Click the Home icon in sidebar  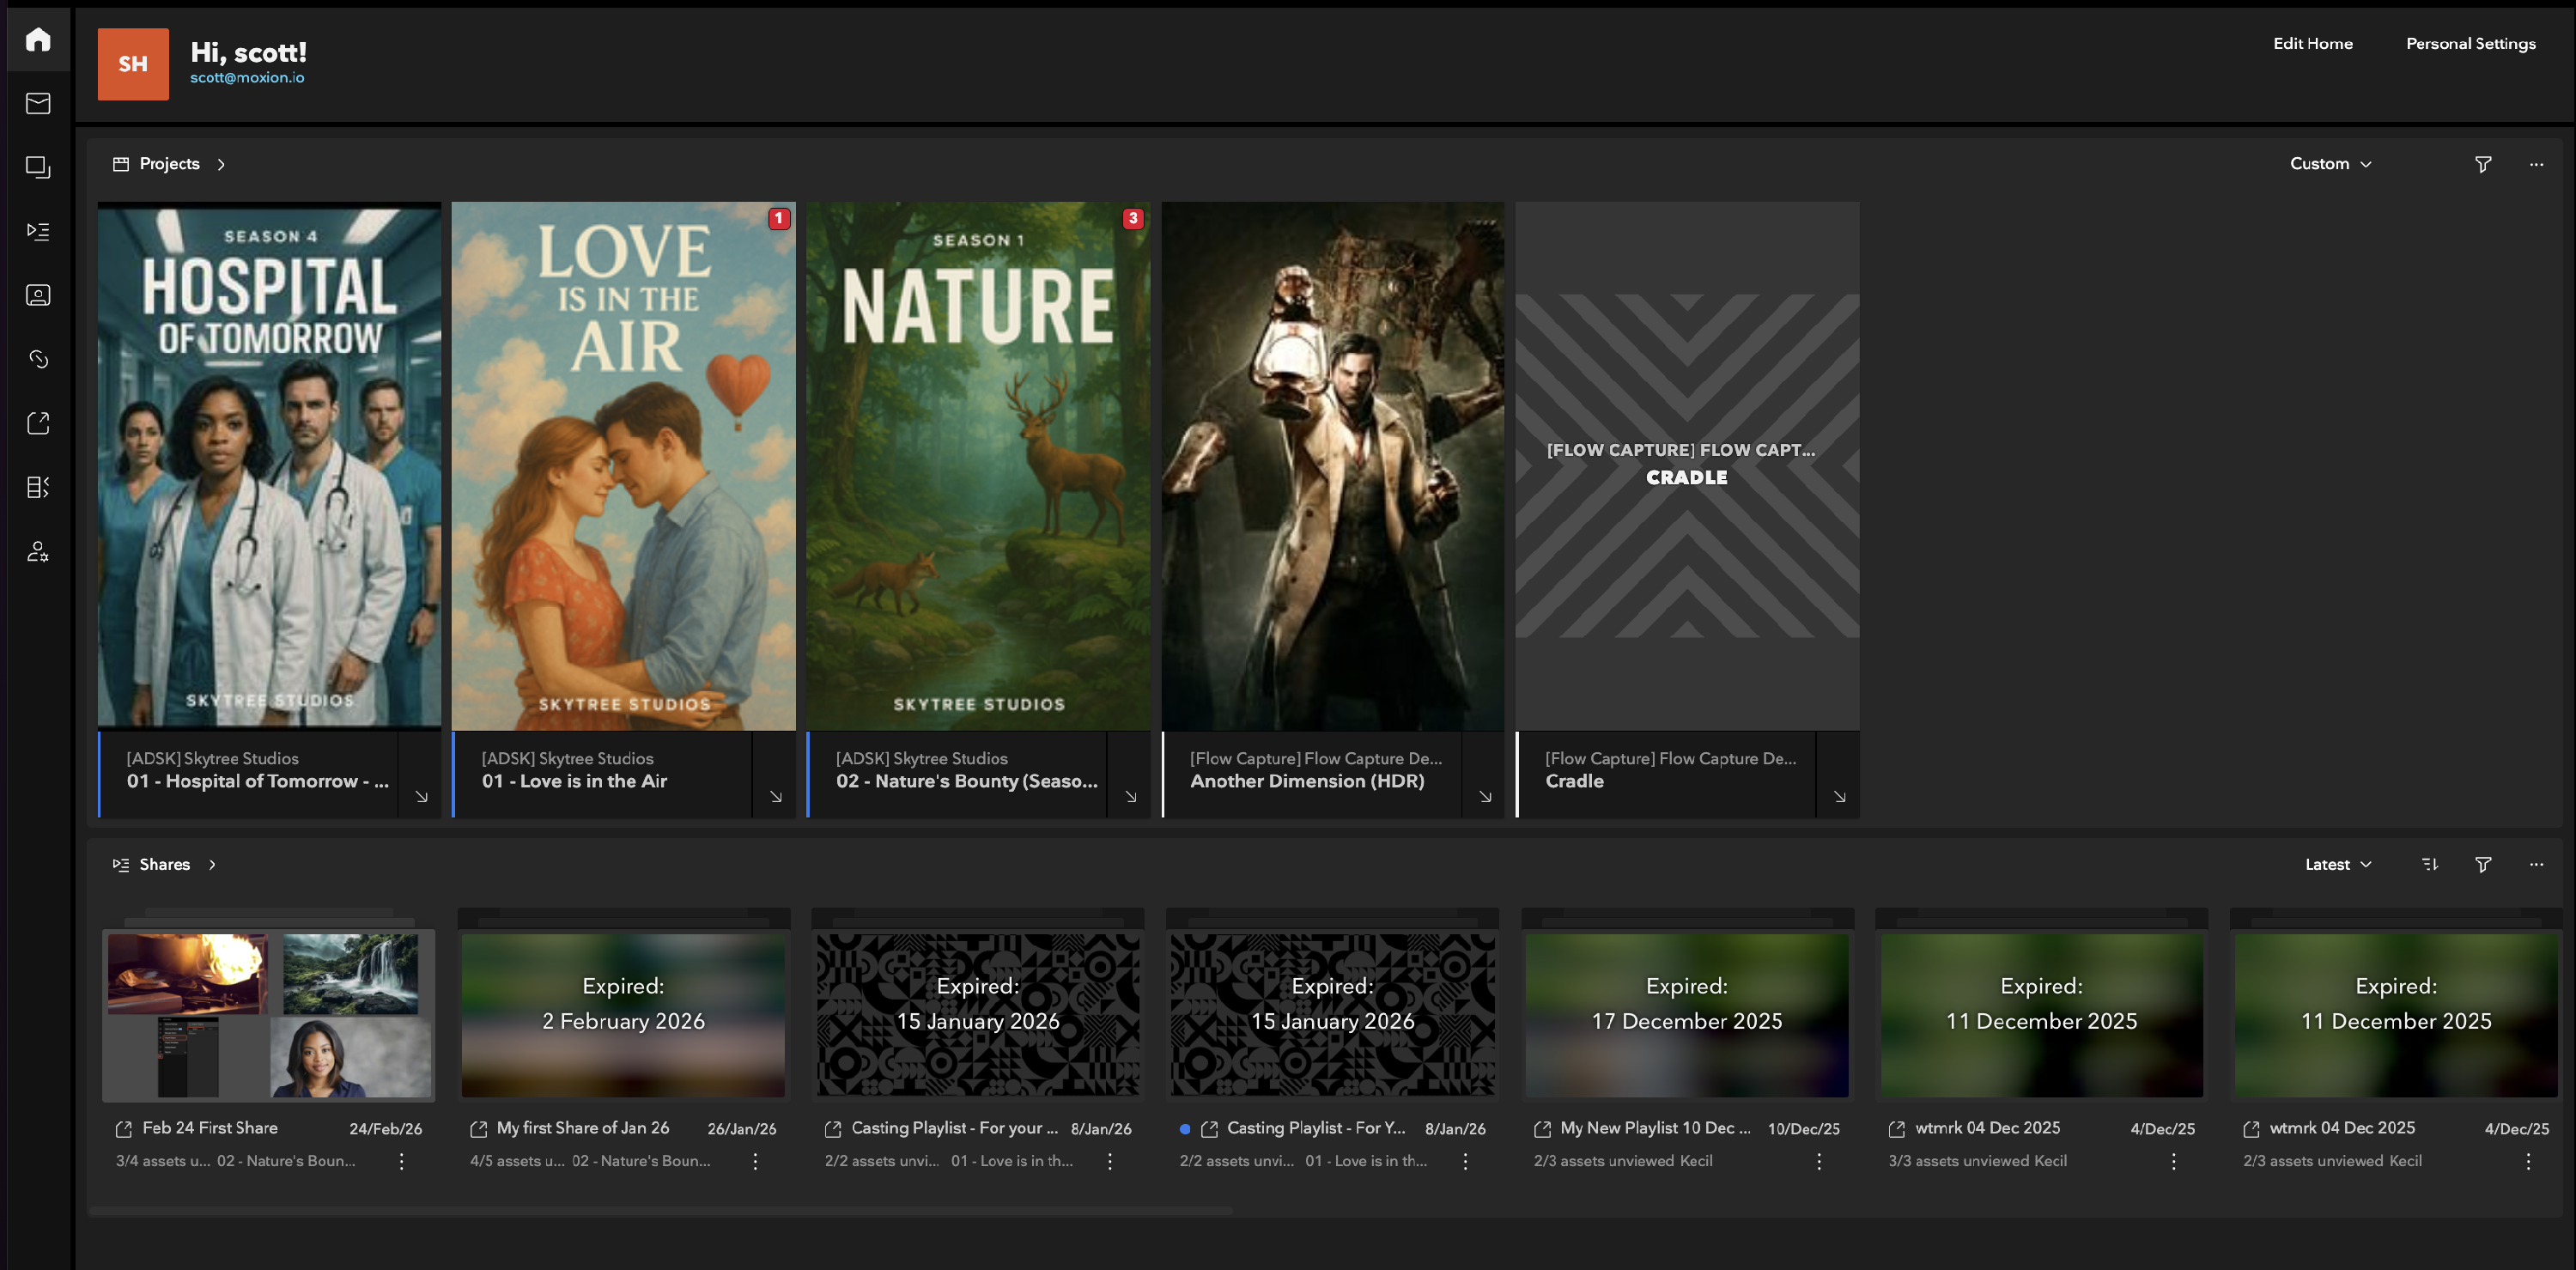(38, 39)
